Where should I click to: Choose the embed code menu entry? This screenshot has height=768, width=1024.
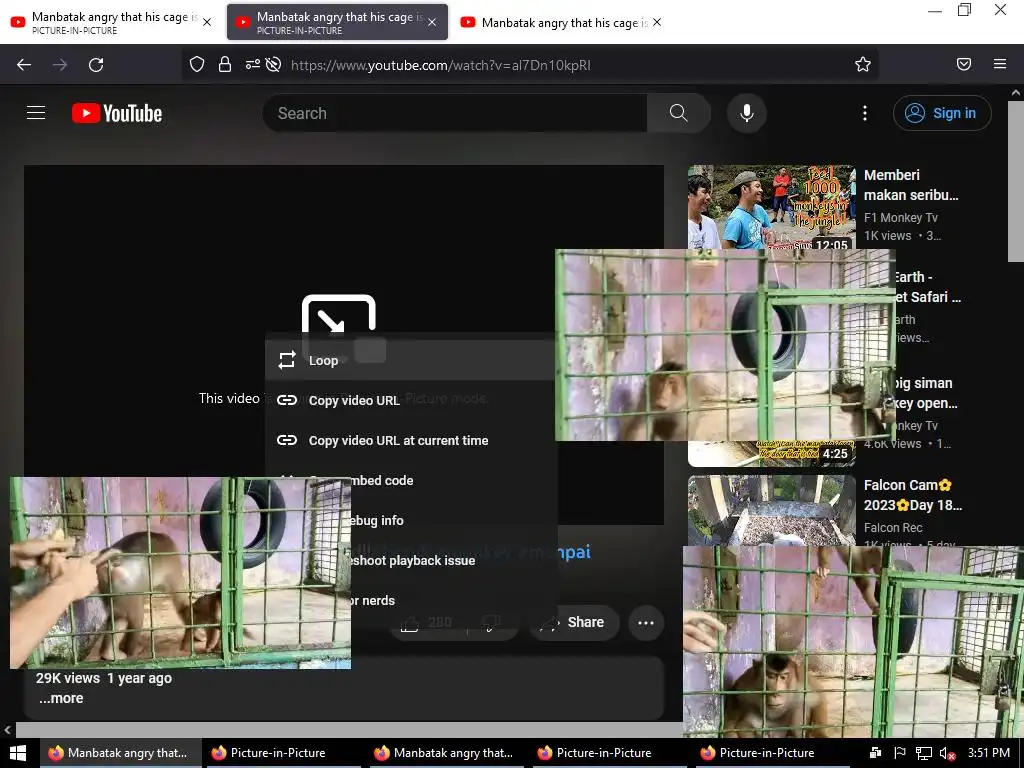pos(453,480)
